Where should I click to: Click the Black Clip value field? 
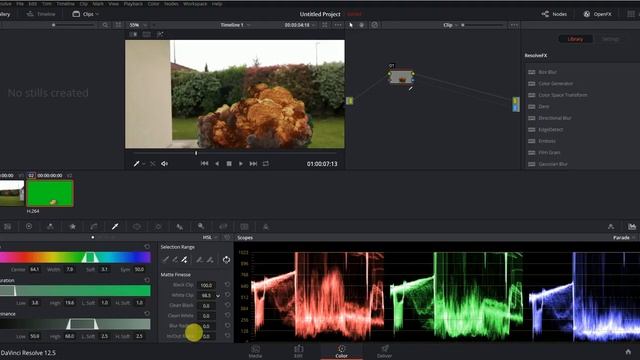[x=206, y=285]
